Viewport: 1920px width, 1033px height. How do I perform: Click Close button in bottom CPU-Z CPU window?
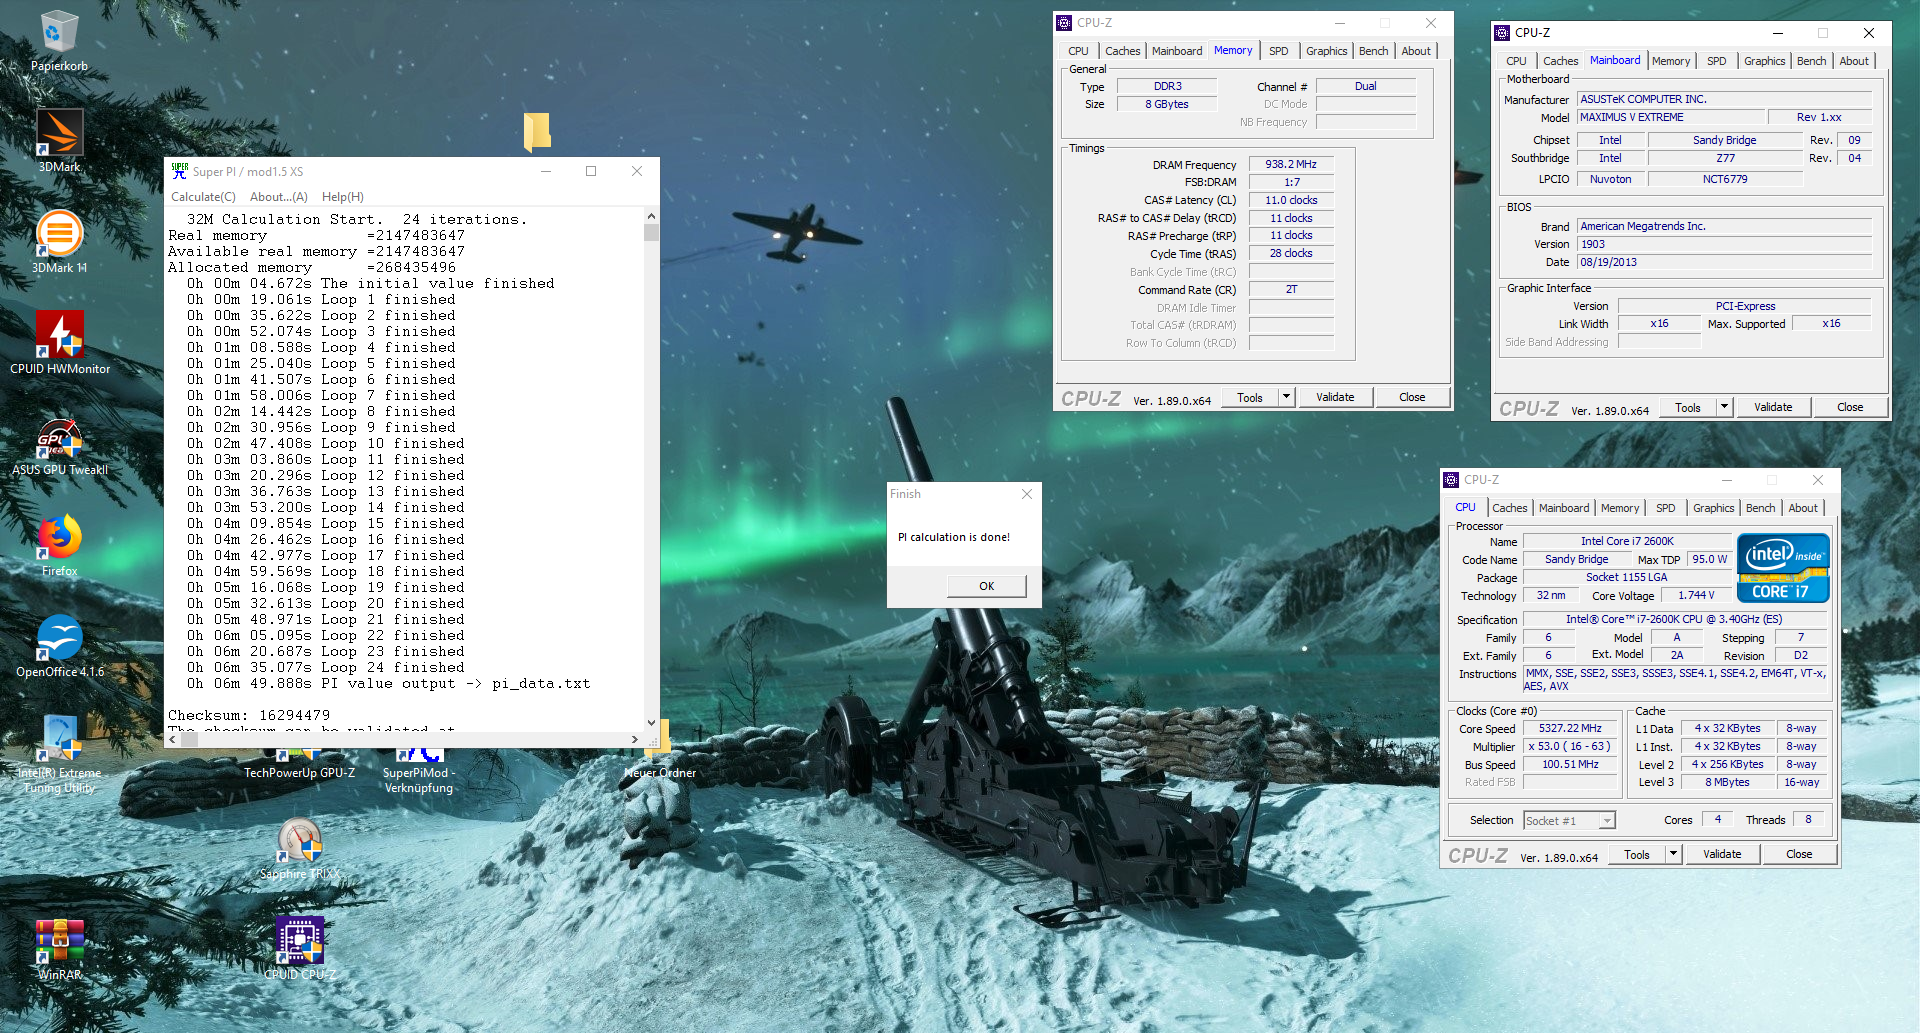tap(1799, 854)
